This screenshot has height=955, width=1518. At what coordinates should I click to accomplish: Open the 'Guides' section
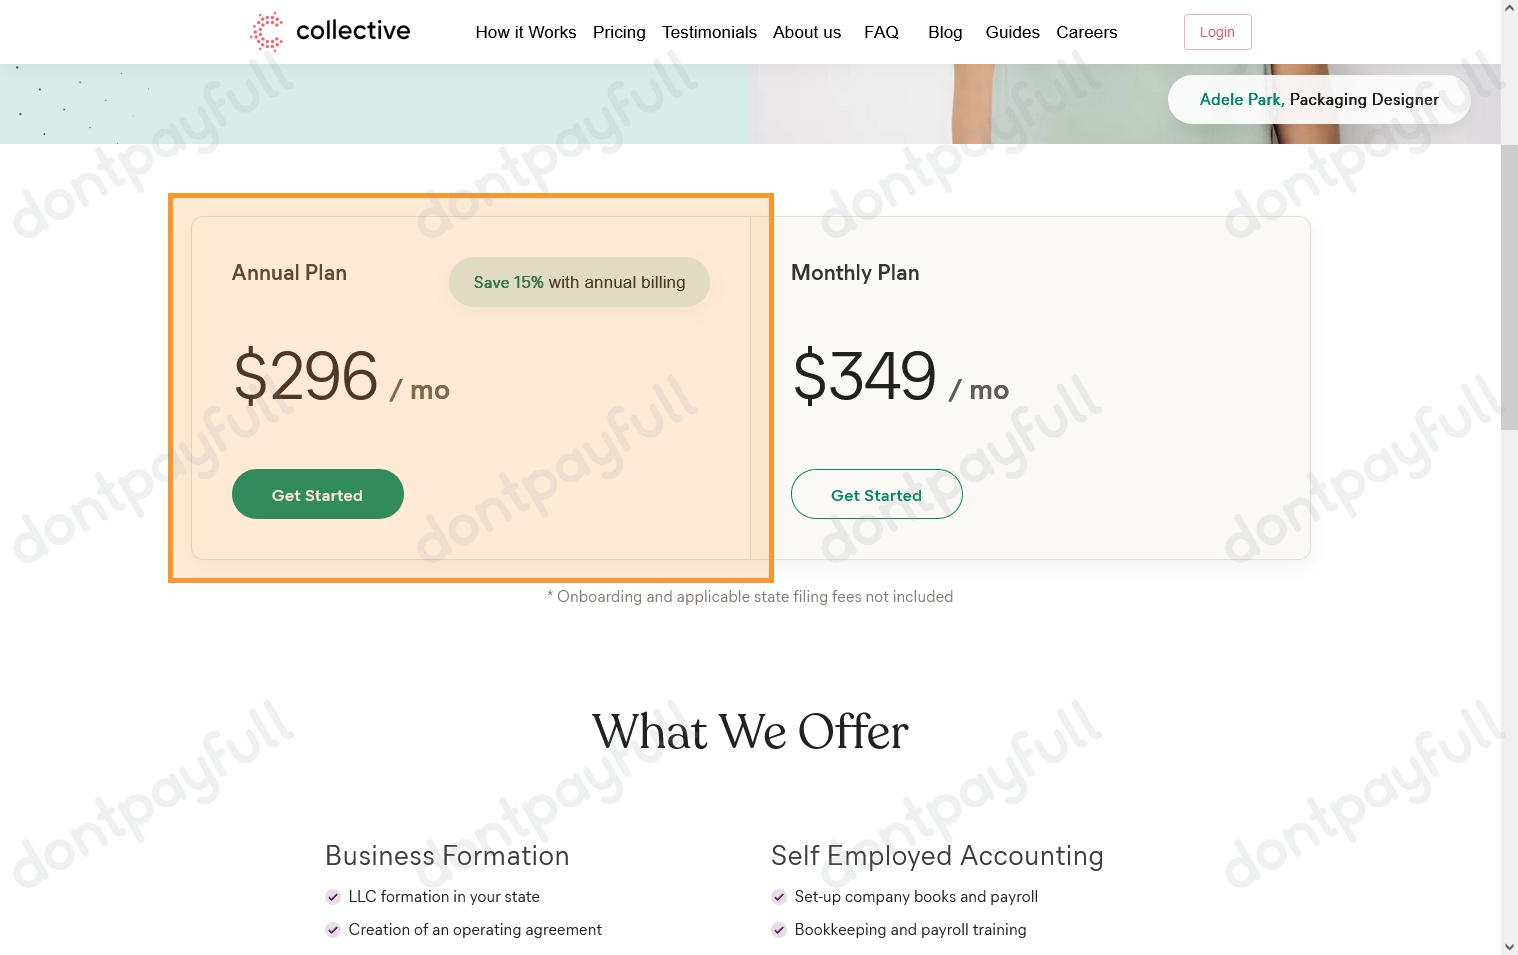1012,32
